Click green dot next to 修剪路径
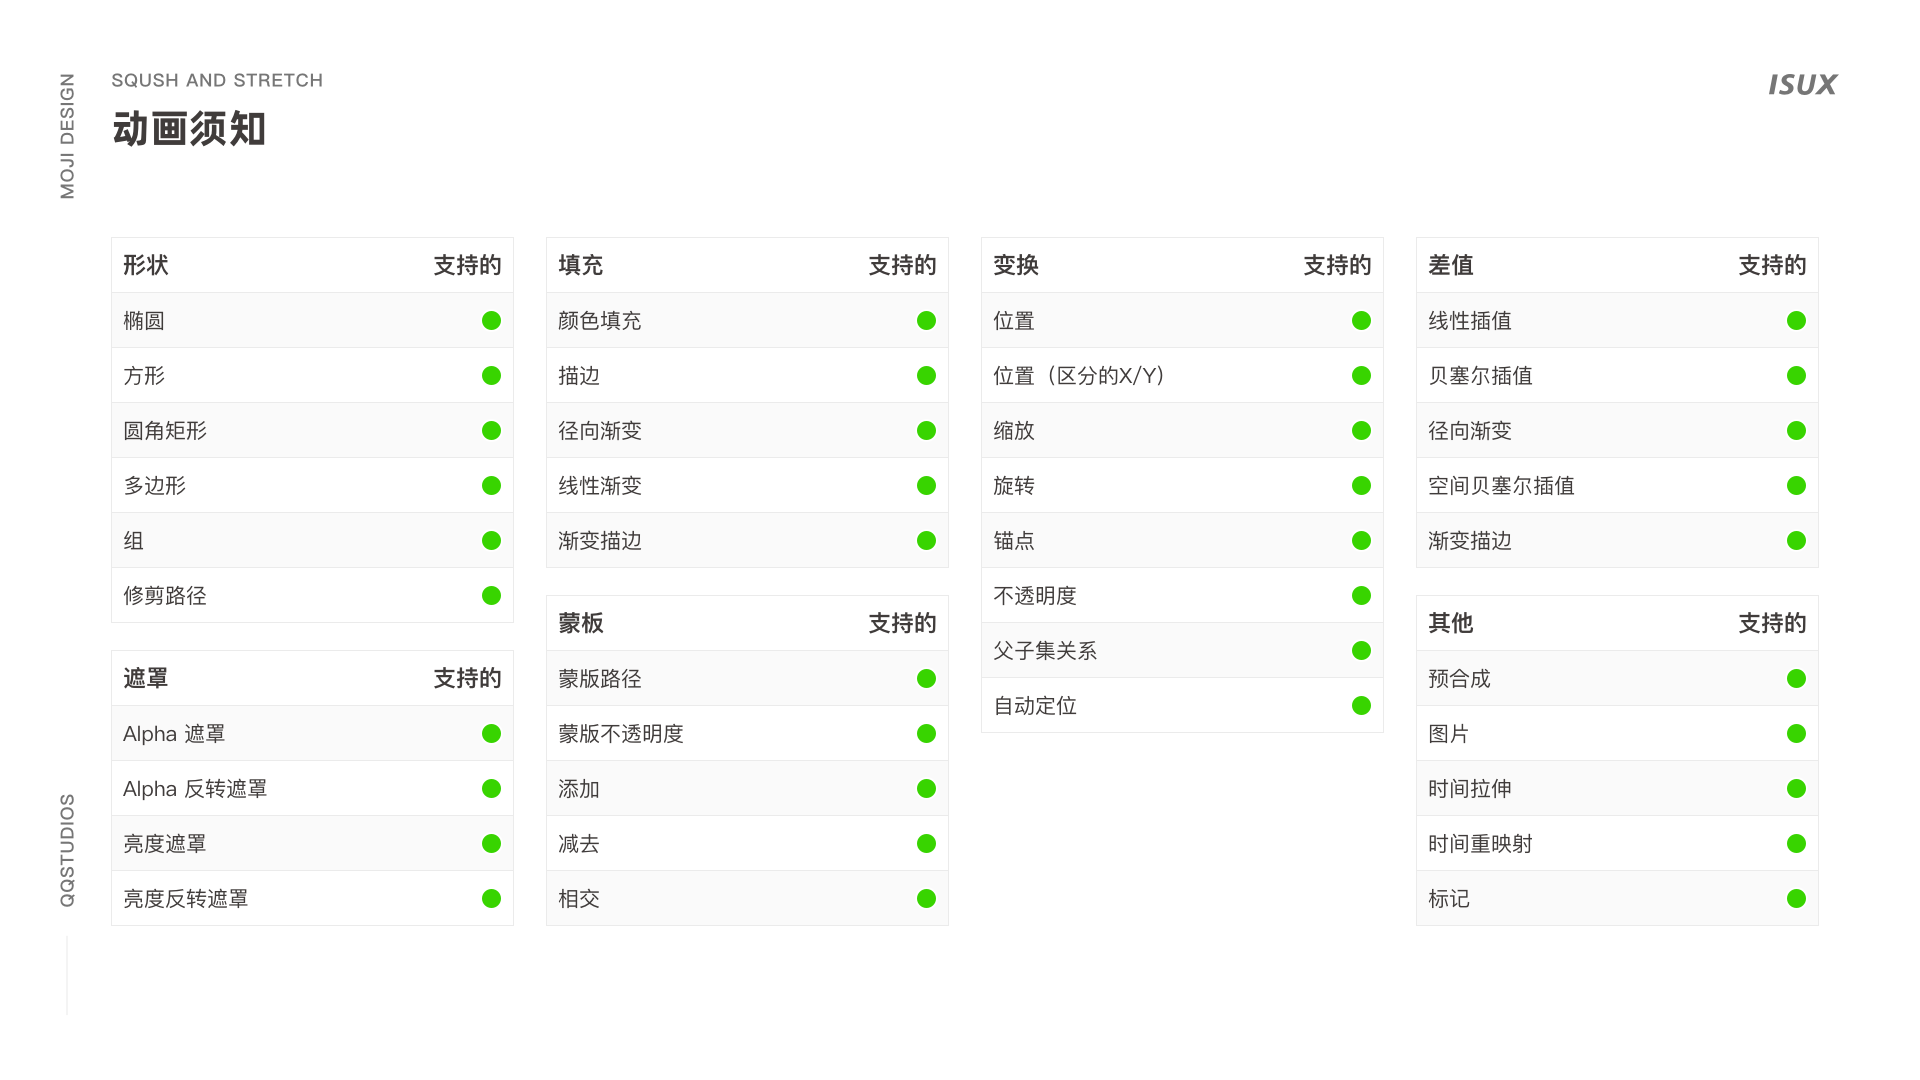Image resolution: width=1920 pixels, height=1080 pixels. click(x=491, y=596)
